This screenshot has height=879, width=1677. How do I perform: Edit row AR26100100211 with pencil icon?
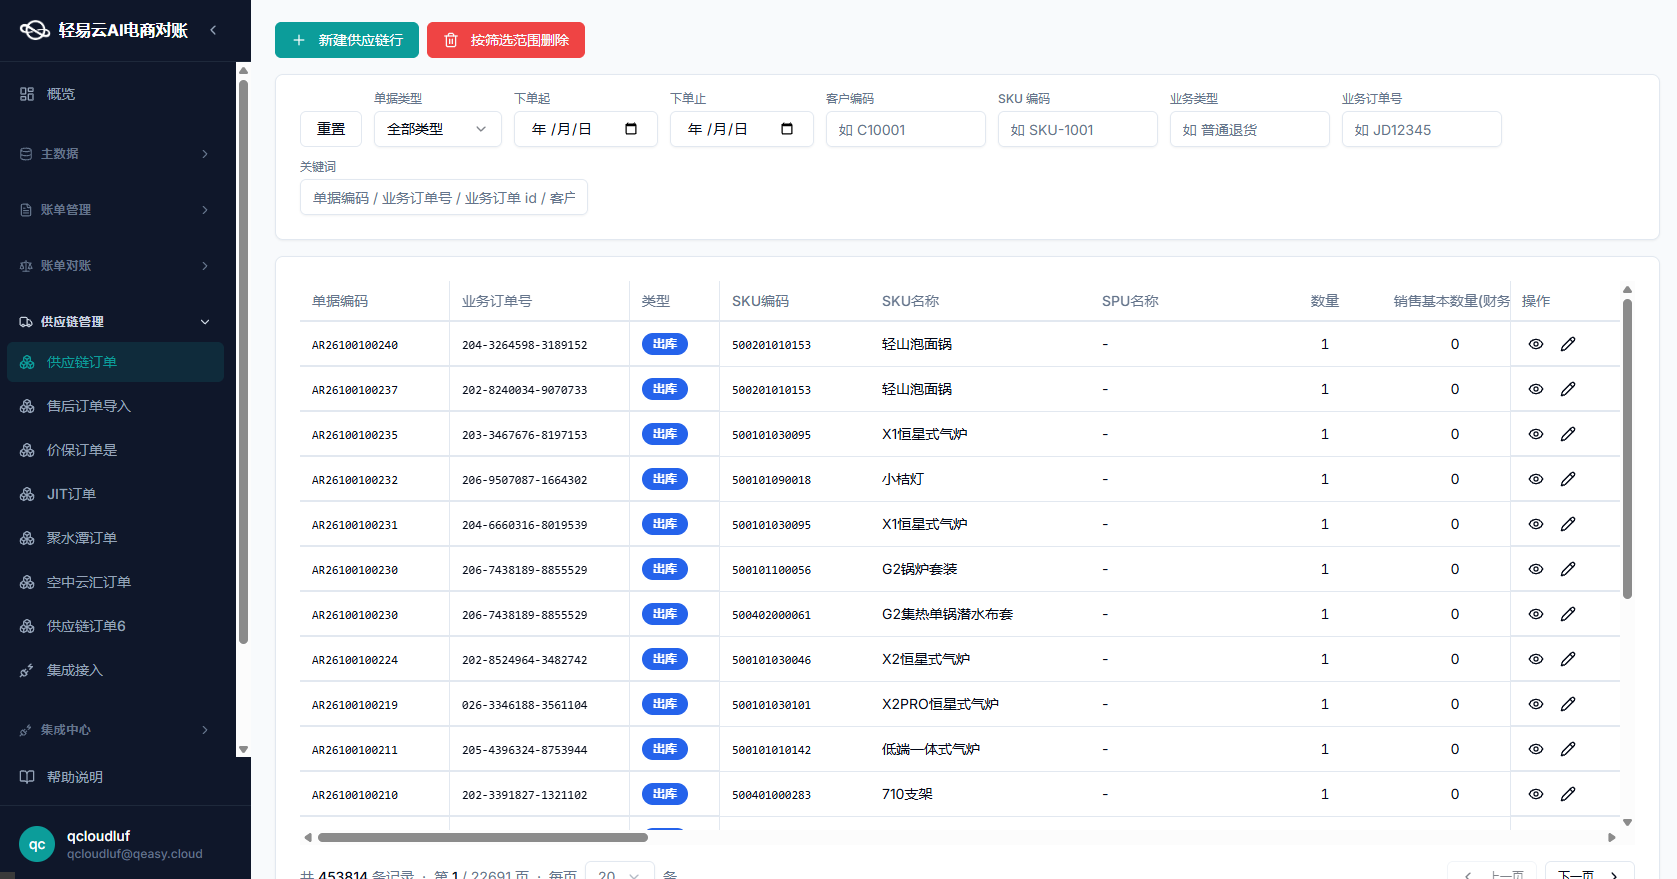click(x=1568, y=749)
